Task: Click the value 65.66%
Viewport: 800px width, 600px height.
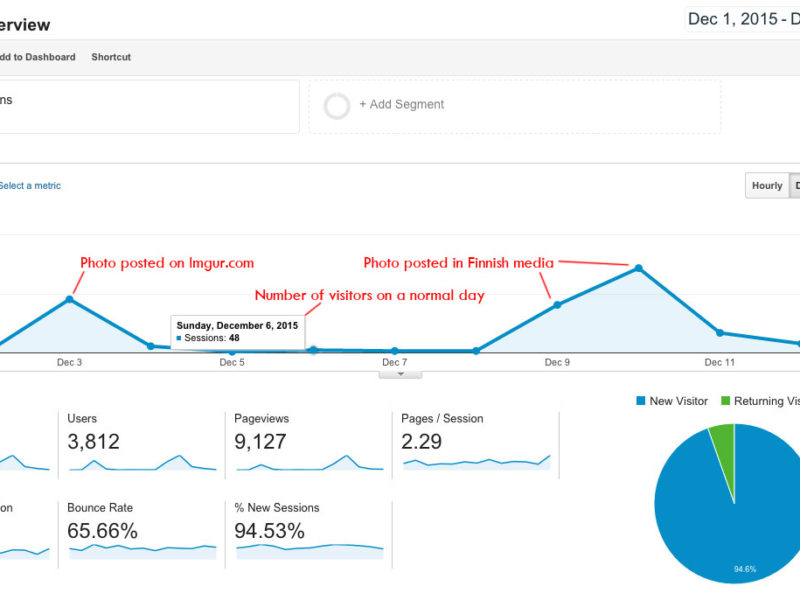Action: tap(103, 531)
